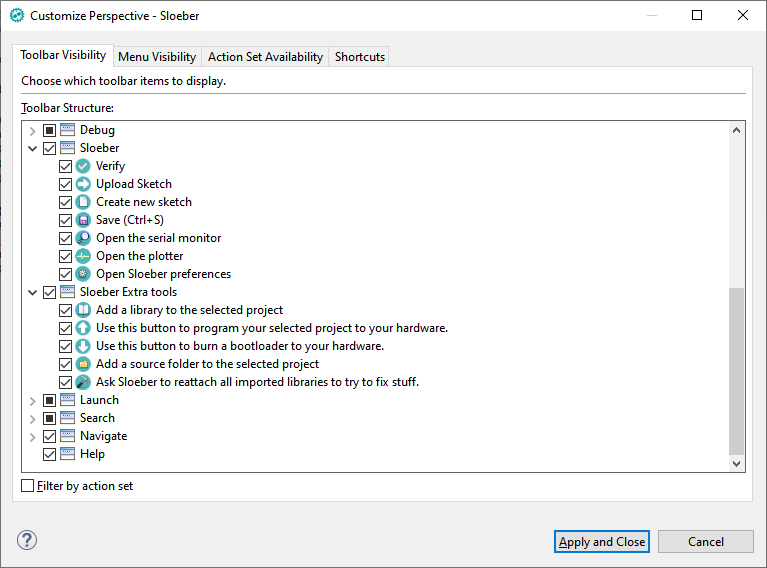This screenshot has width=767, height=568.
Task: Expand the Debug tree node
Action: tap(33, 131)
